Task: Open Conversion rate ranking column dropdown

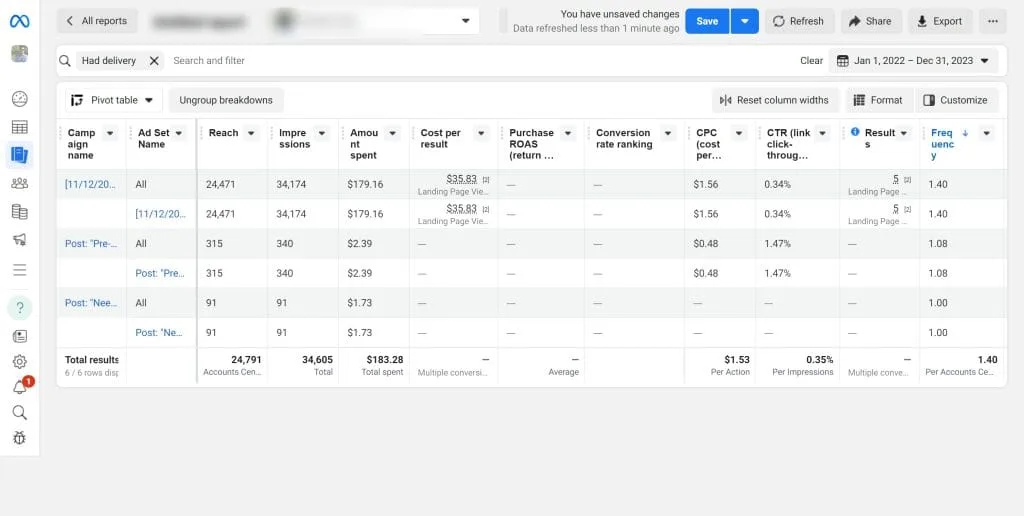Action: pos(668,133)
